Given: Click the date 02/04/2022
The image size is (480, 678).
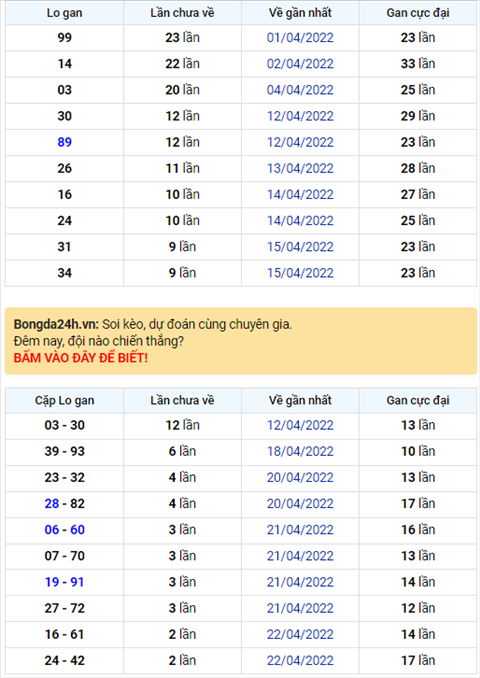Looking at the screenshot, I should [x=300, y=64].
